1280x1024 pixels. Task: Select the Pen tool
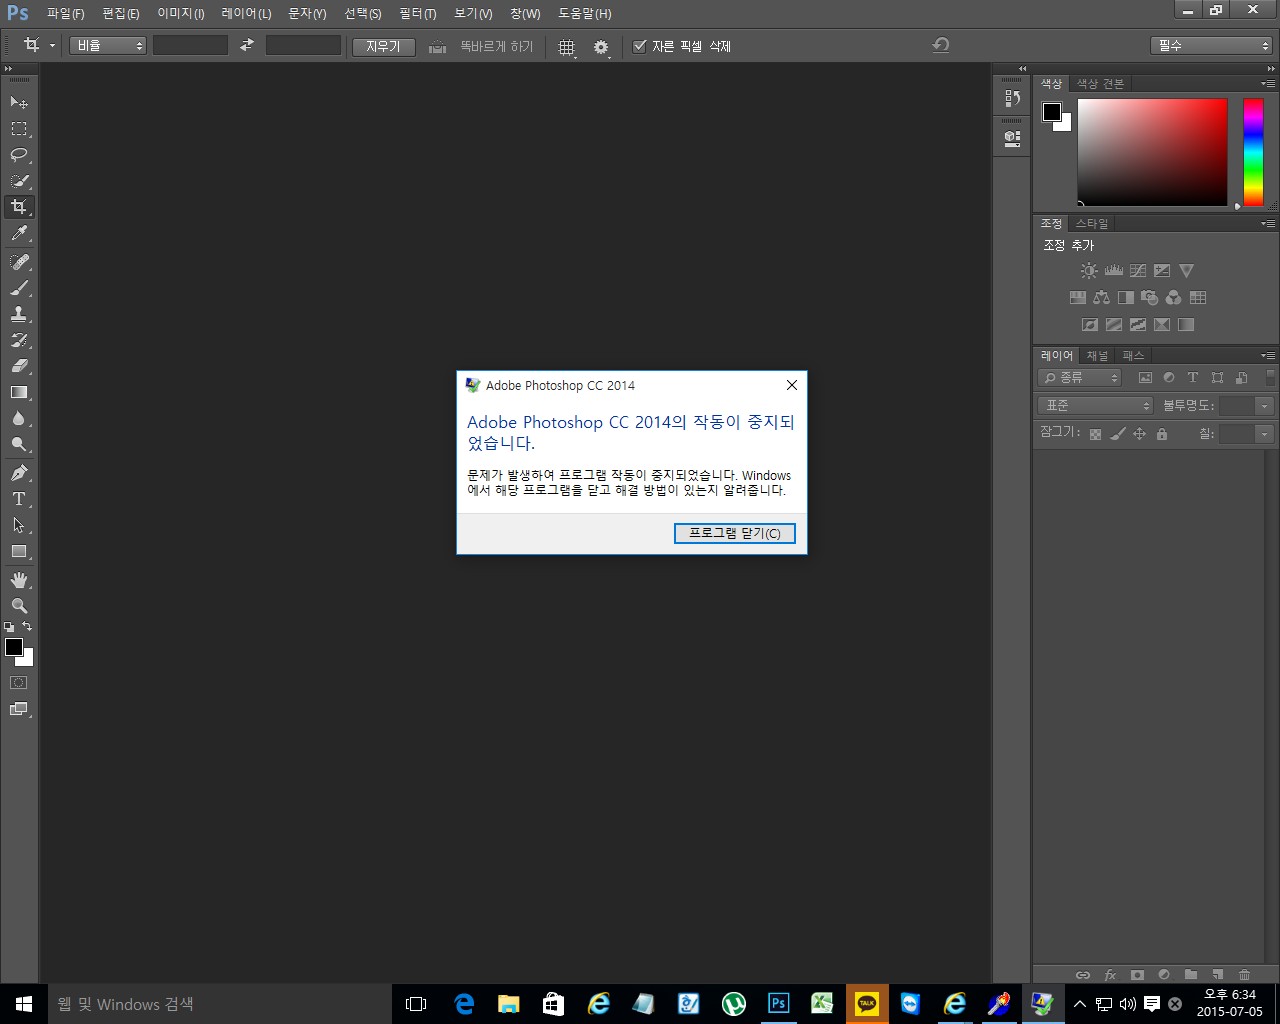[x=19, y=473]
